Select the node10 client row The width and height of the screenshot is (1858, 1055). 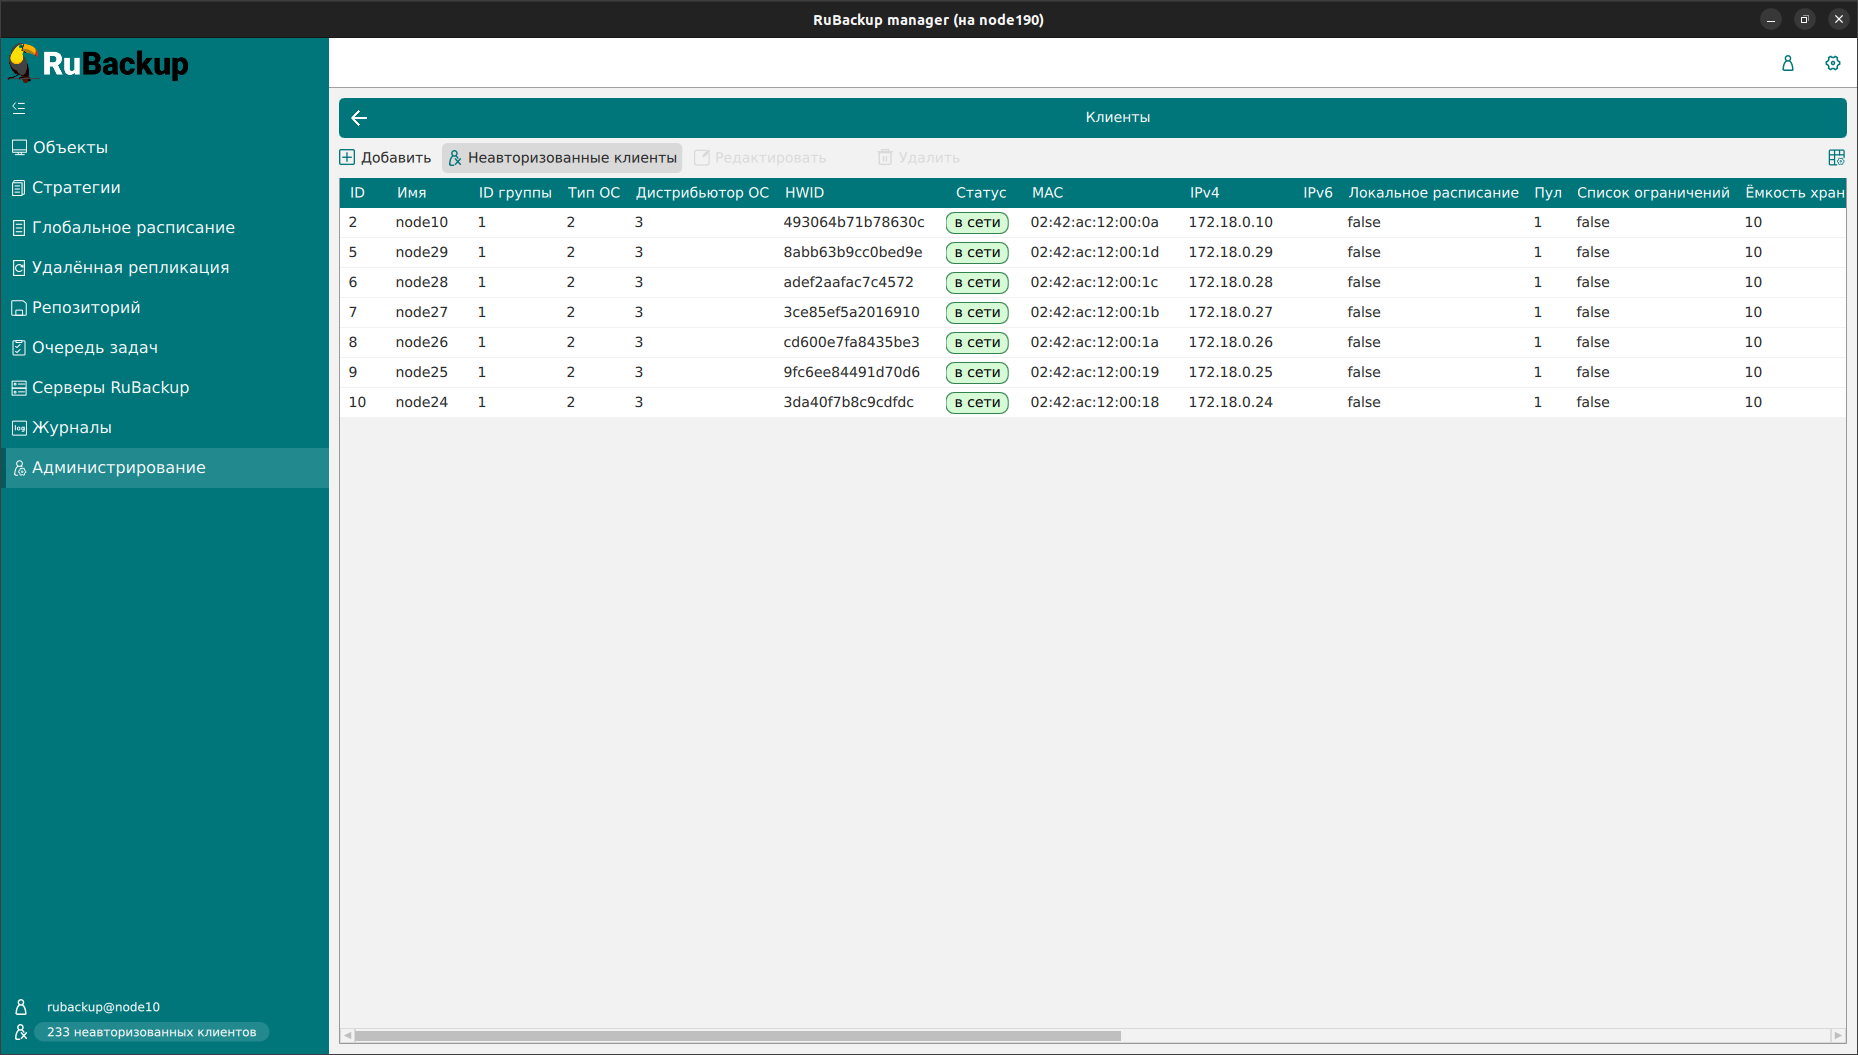[x=421, y=222]
